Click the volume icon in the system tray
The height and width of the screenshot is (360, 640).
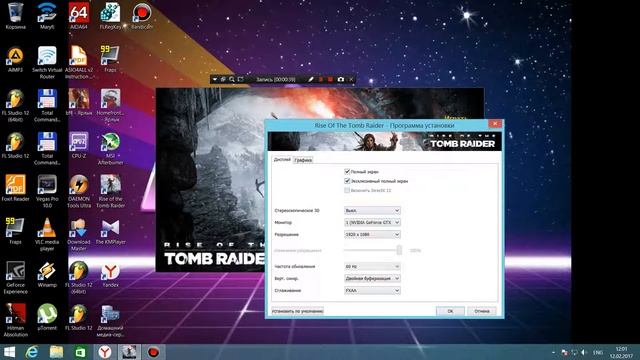coord(584,352)
